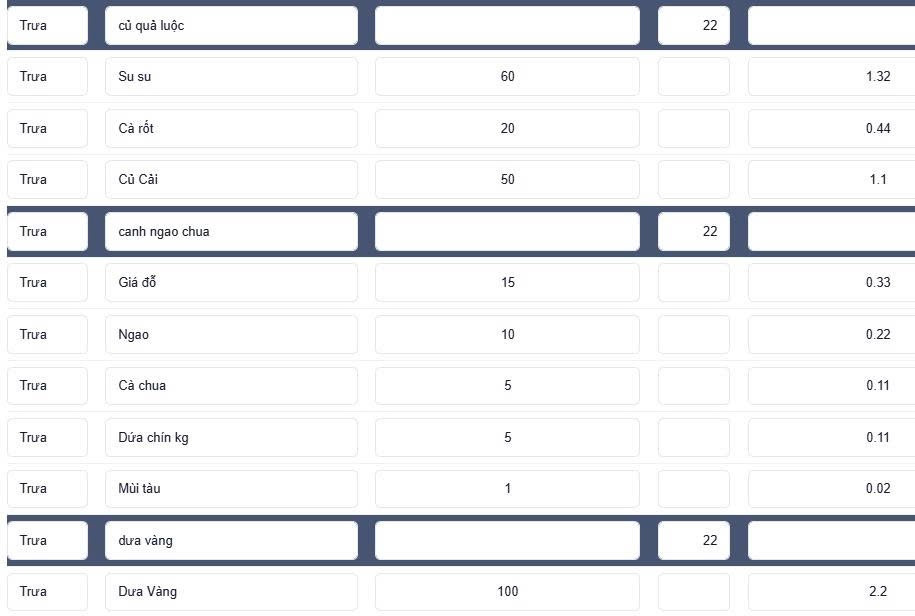Edit the Giá đỗ quantity field showing 15
This screenshot has width=915, height=616.
507,282
